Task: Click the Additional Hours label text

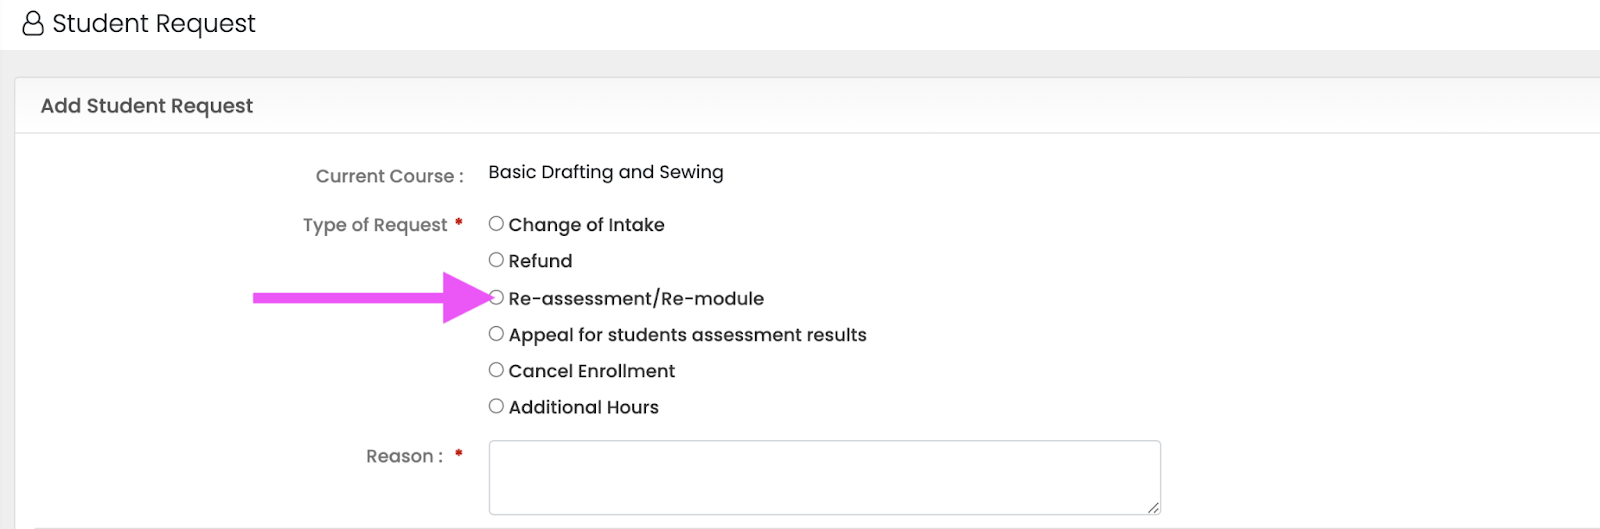Action: coord(584,407)
